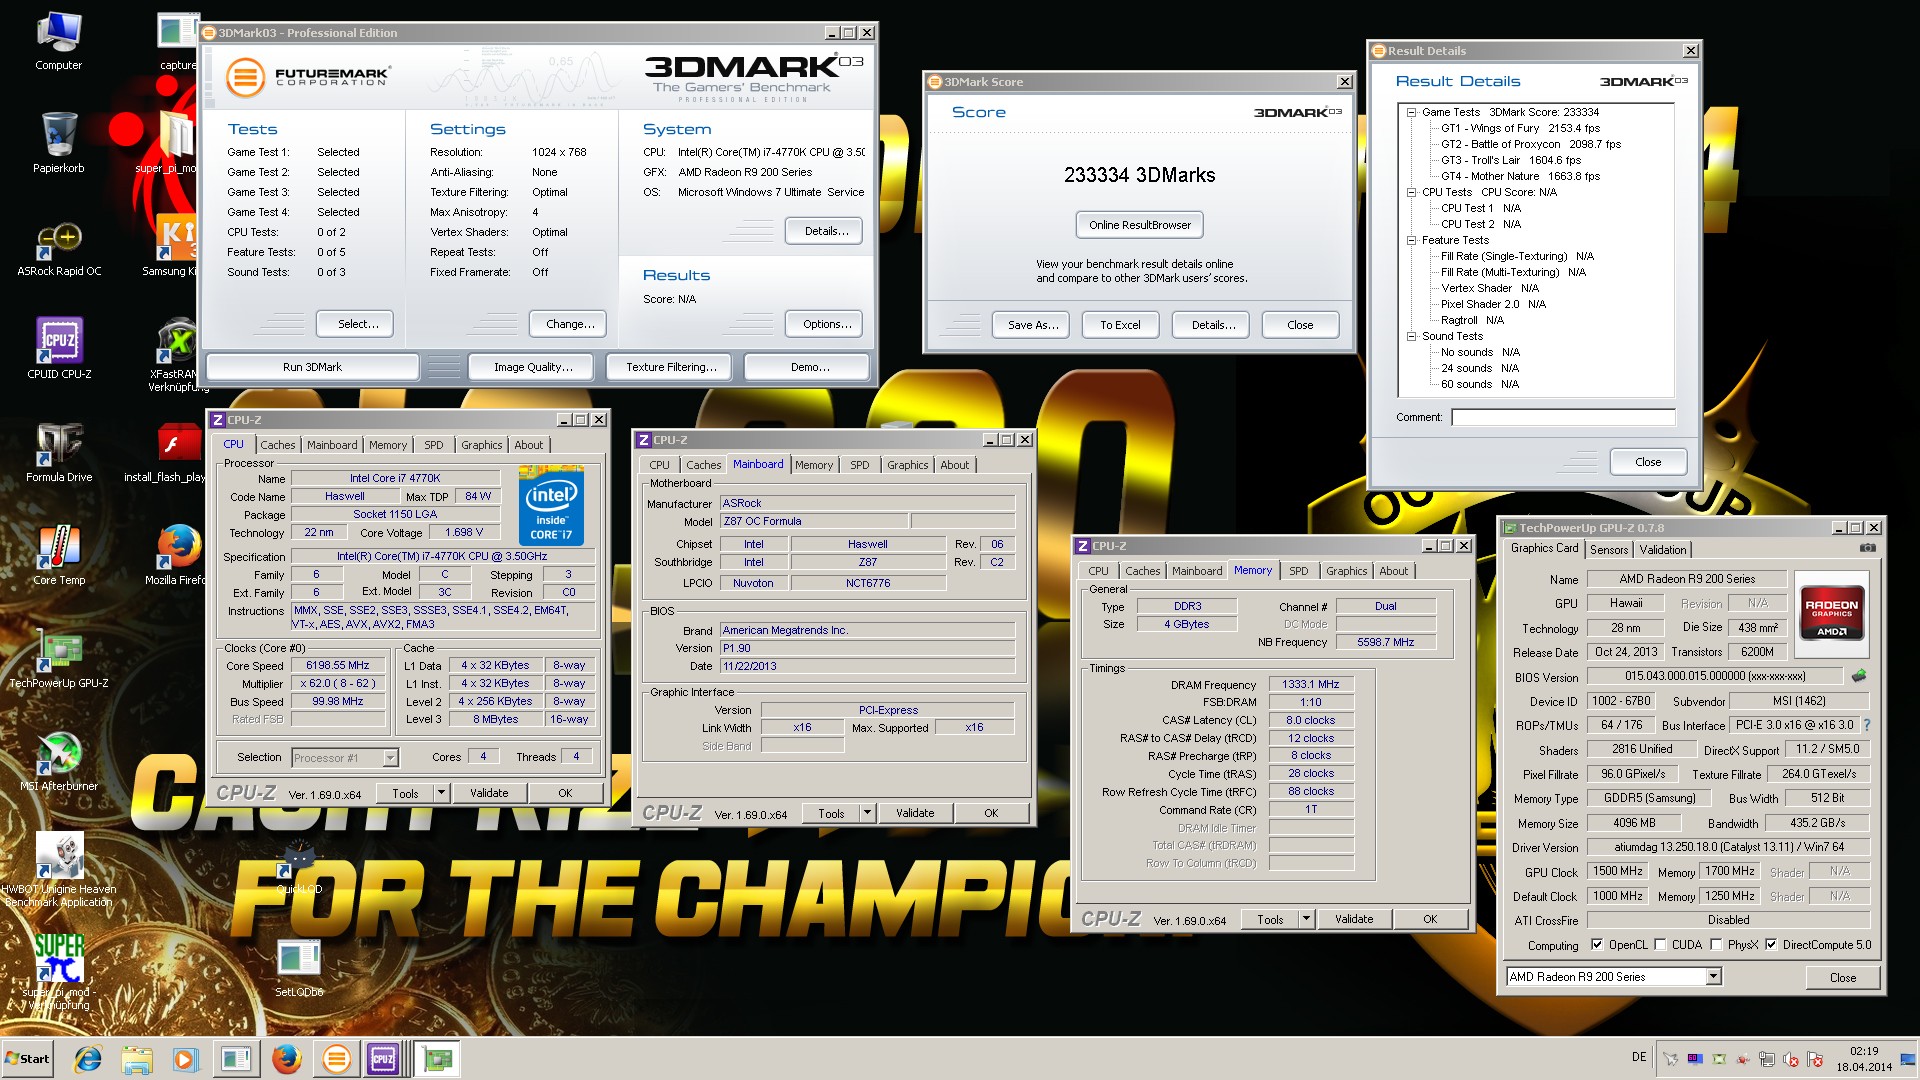Toggle the OpenCL checkbox in GPU-Z

(1597, 945)
